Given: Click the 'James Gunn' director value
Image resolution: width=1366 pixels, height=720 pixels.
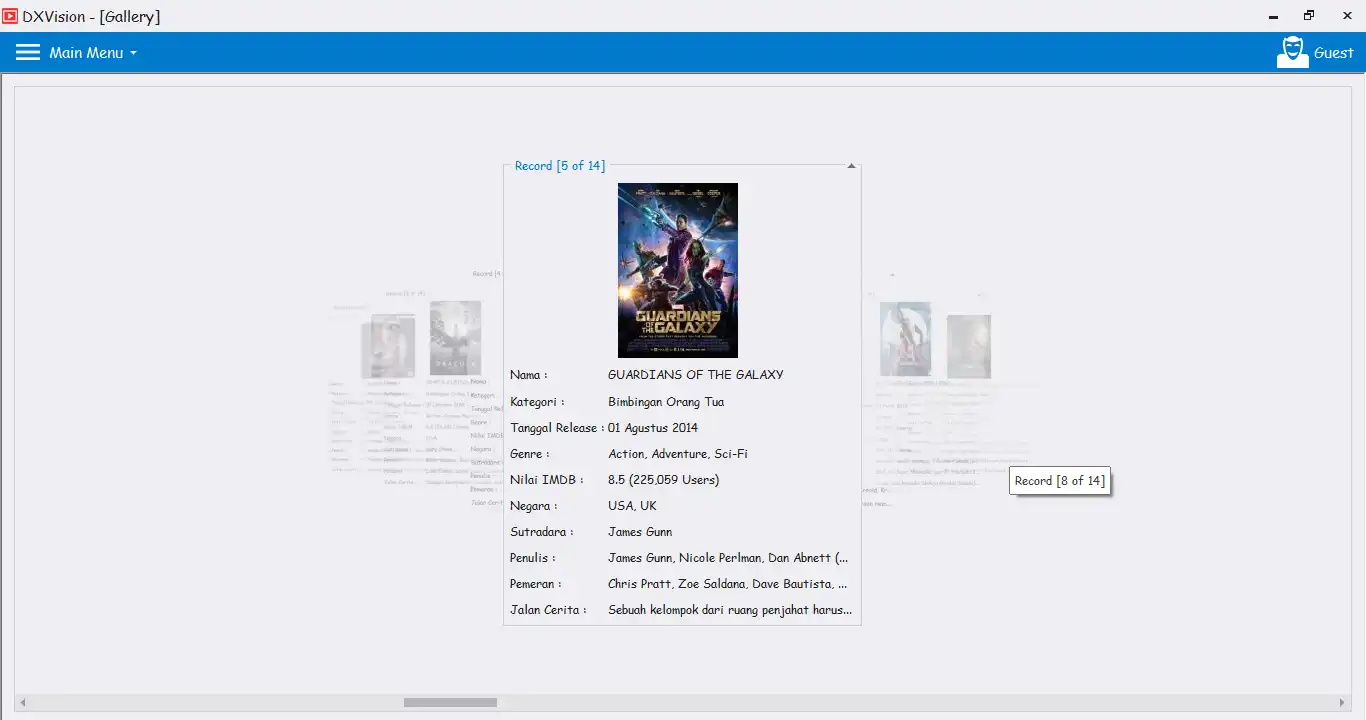Looking at the screenshot, I should pos(640,532).
